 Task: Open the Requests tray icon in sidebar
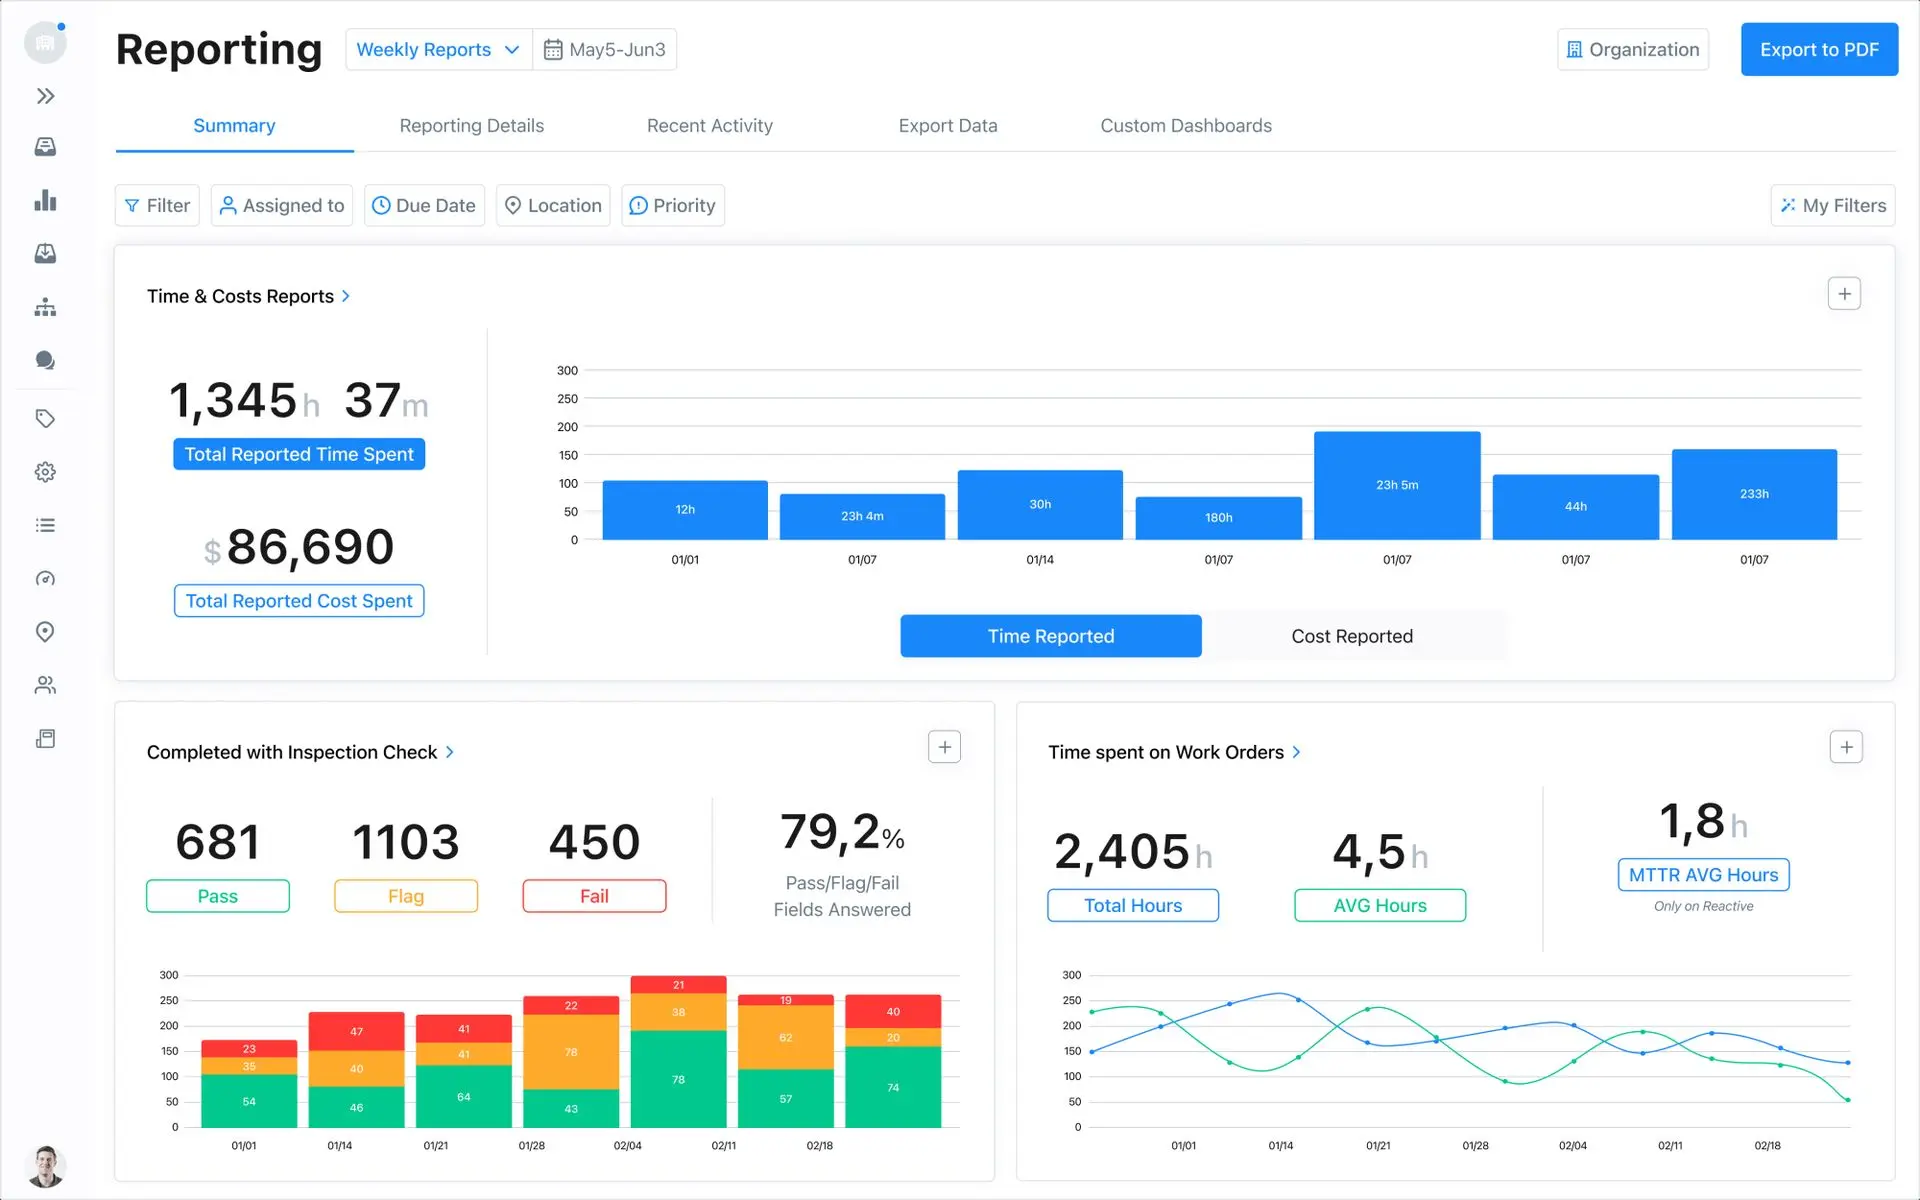coord(45,253)
